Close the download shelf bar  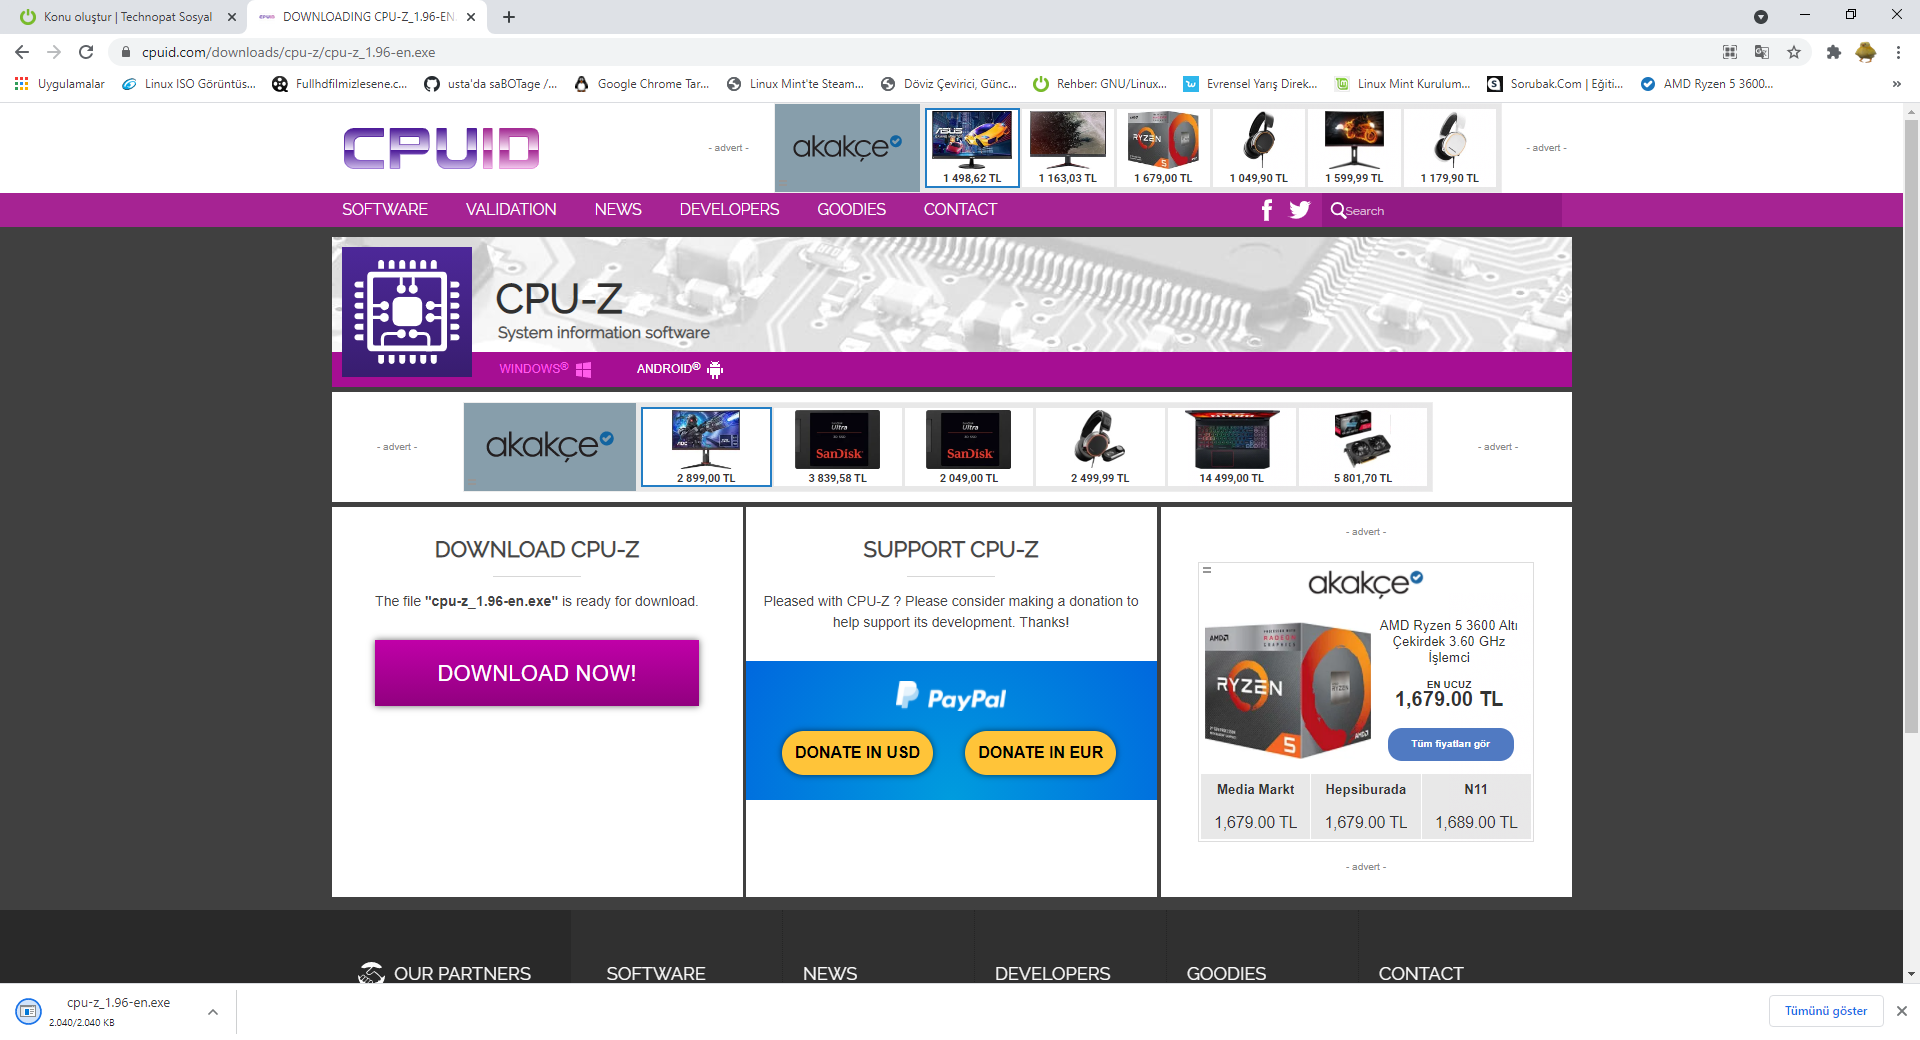coord(1902,1011)
